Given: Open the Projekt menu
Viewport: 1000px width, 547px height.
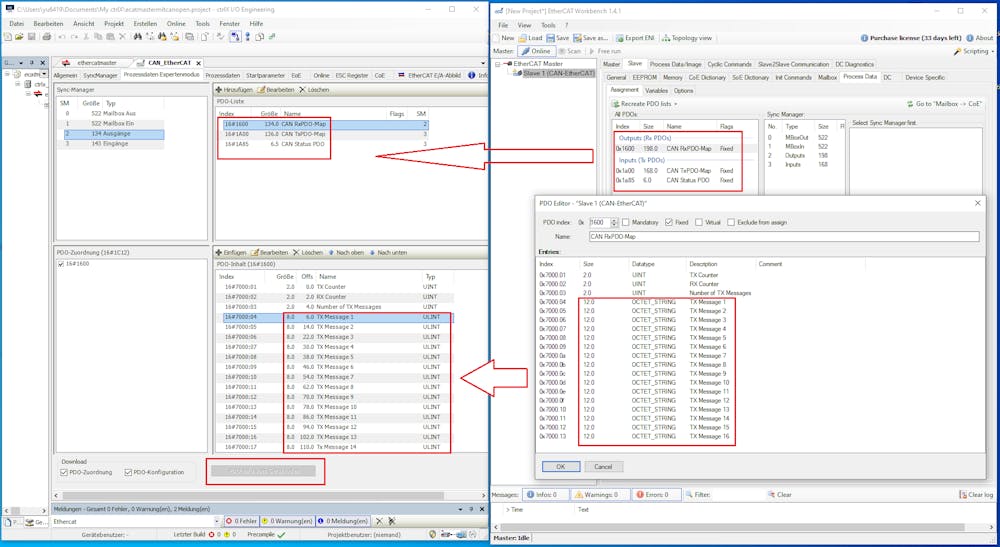Looking at the screenshot, I should click(x=116, y=22).
